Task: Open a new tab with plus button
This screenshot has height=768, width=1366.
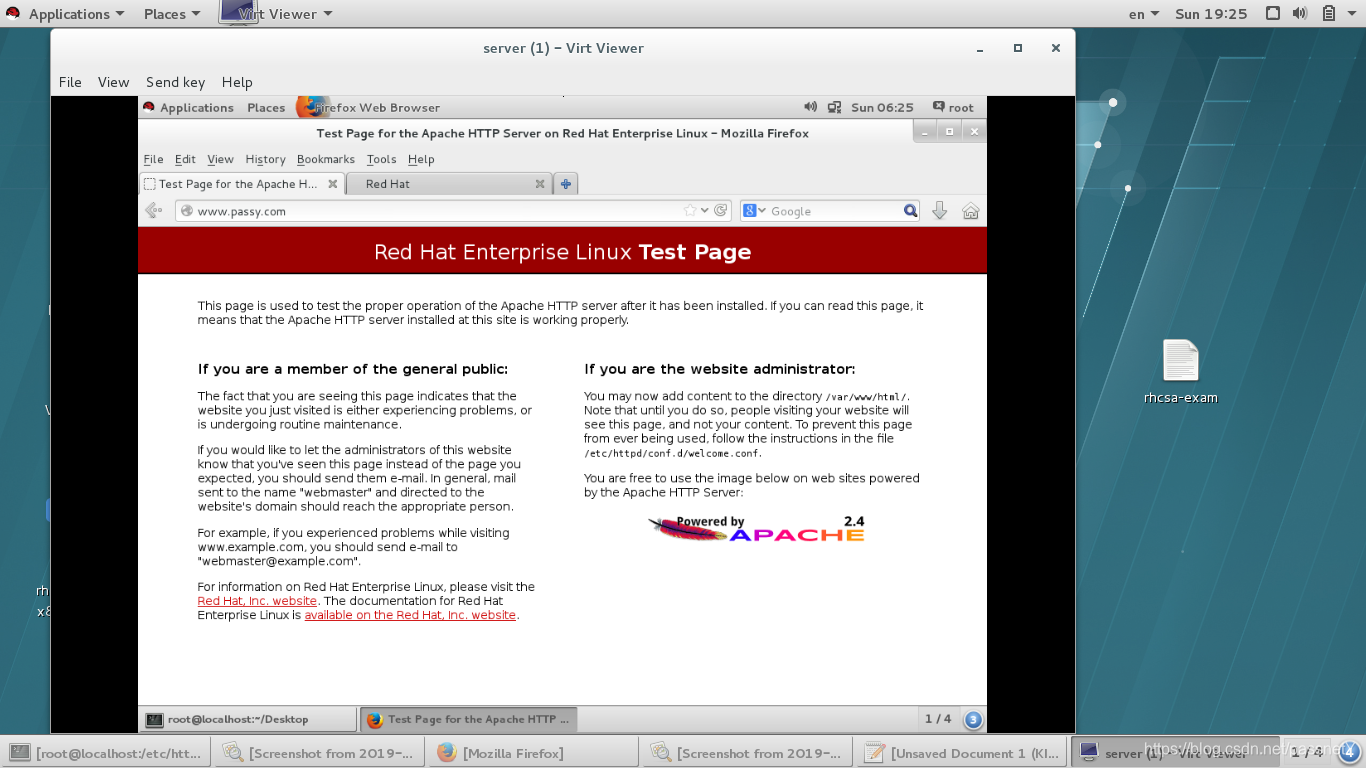Action: (566, 184)
